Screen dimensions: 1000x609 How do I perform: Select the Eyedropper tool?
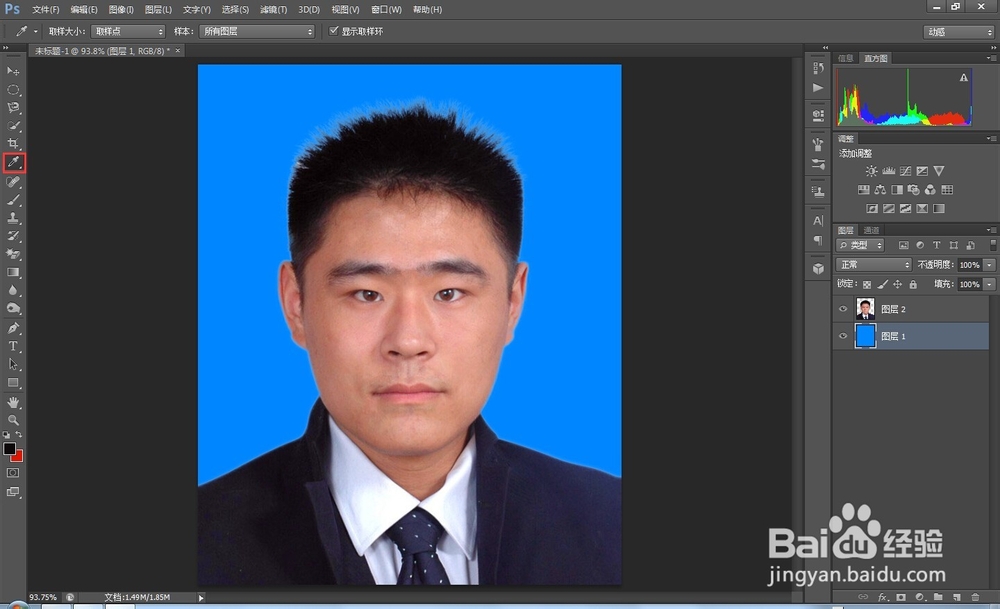[x=13, y=162]
